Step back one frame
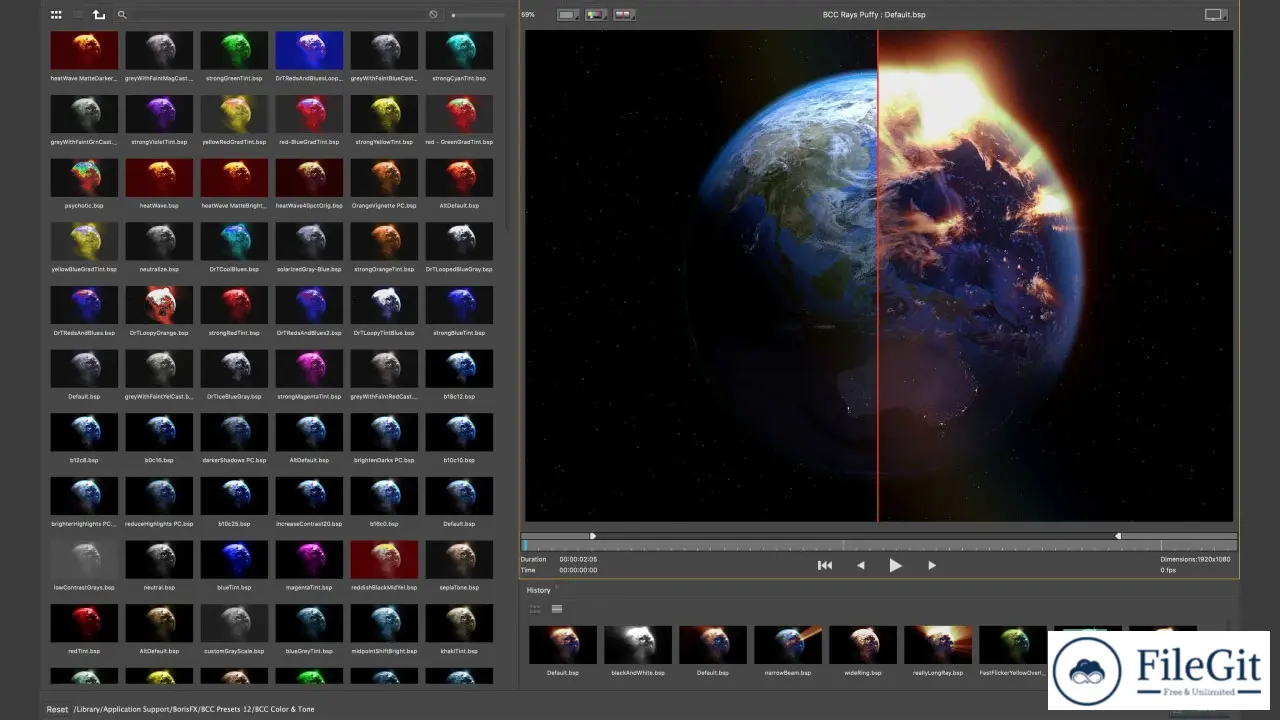 [x=860, y=565]
